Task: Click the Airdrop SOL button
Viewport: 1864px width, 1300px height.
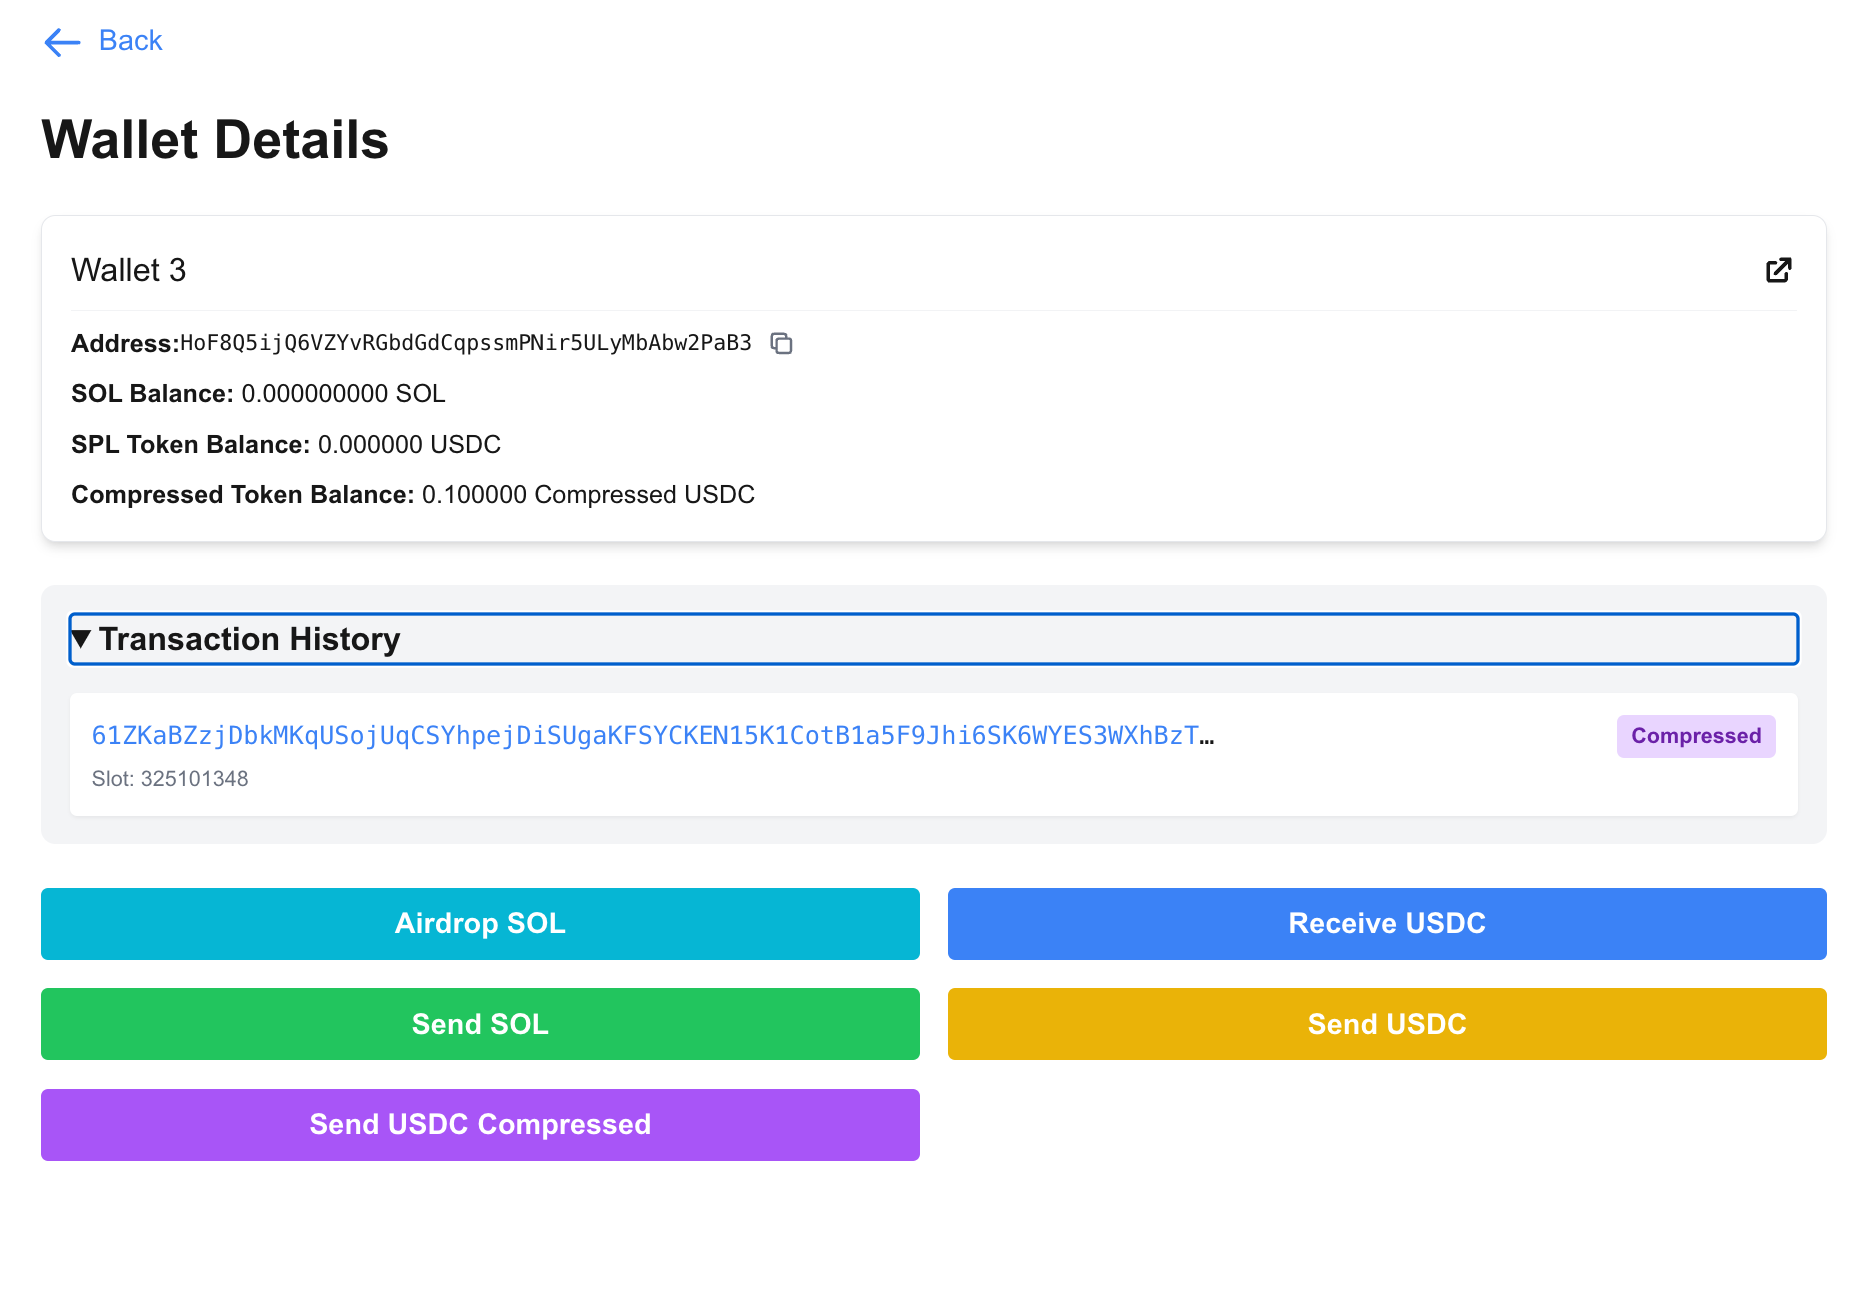Action: tap(480, 923)
